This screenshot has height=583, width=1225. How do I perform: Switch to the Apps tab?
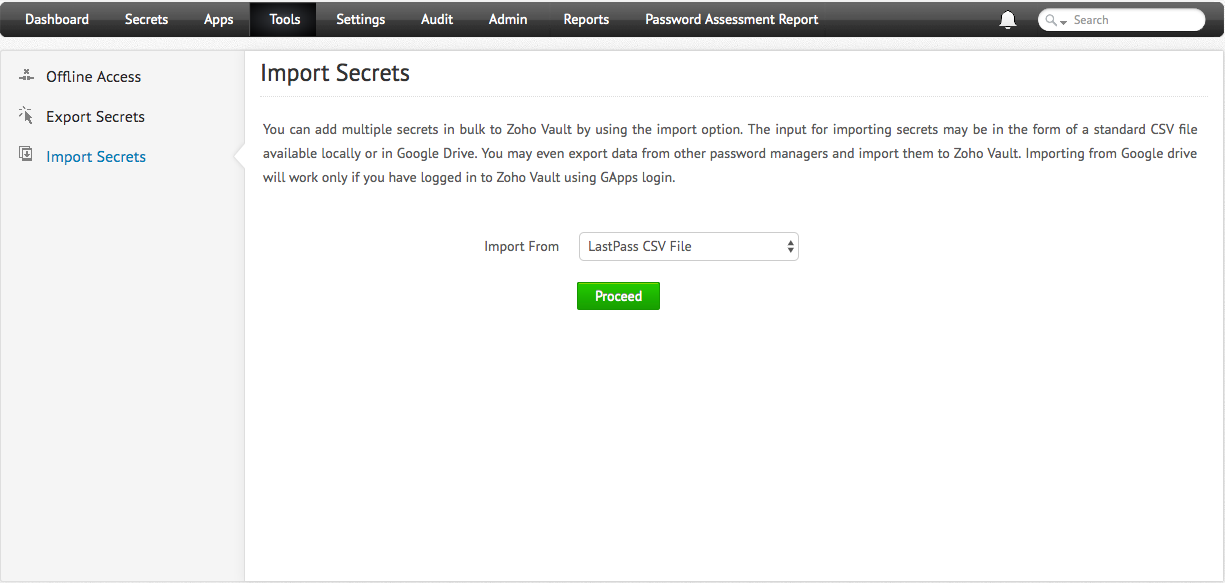tap(218, 19)
